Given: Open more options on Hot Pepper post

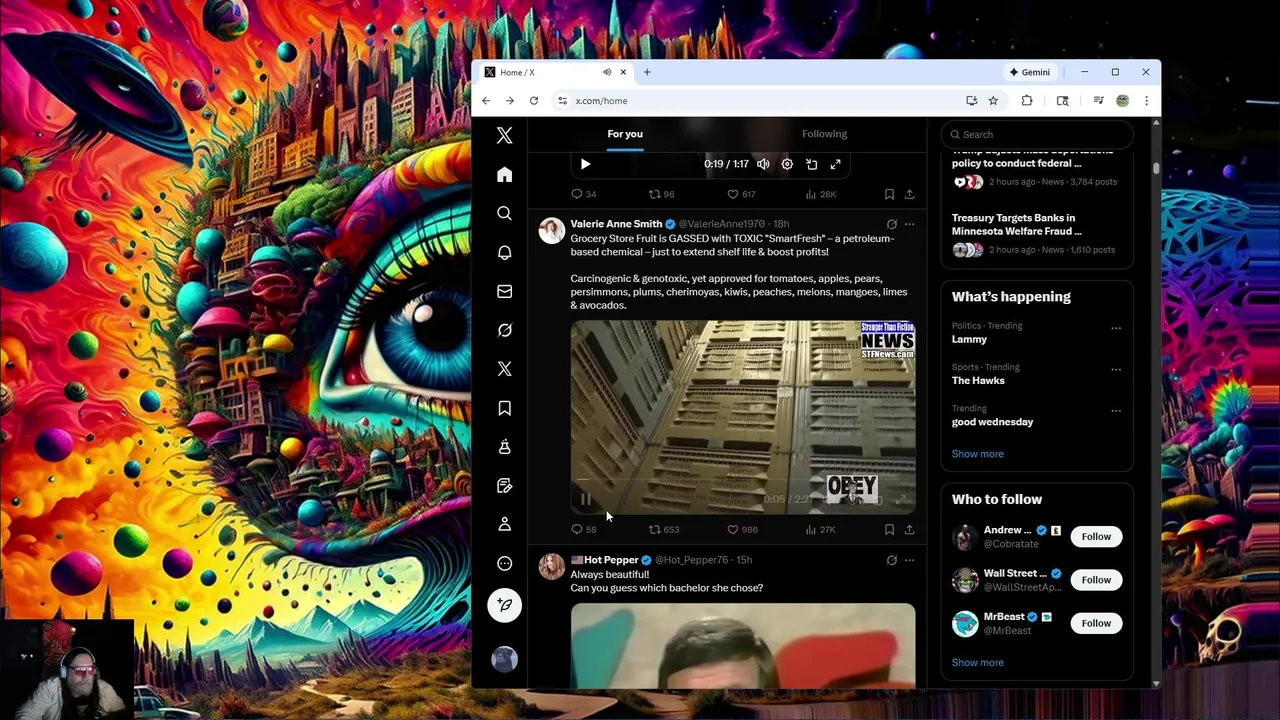Looking at the screenshot, I should [909, 560].
